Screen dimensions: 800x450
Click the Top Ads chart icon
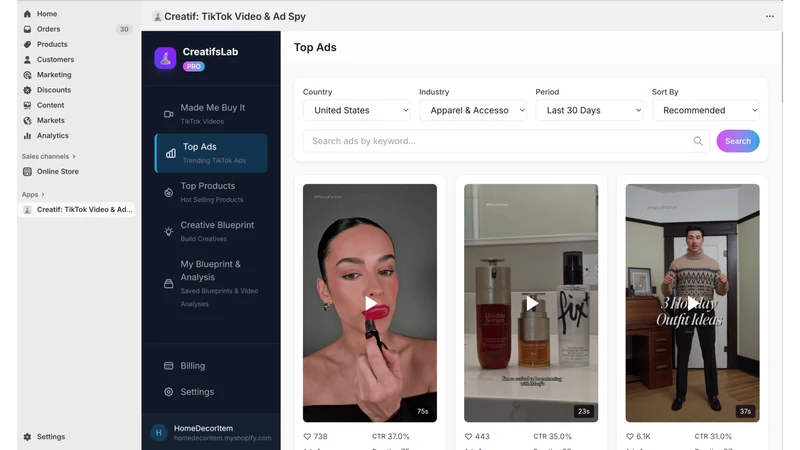[x=171, y=153]
